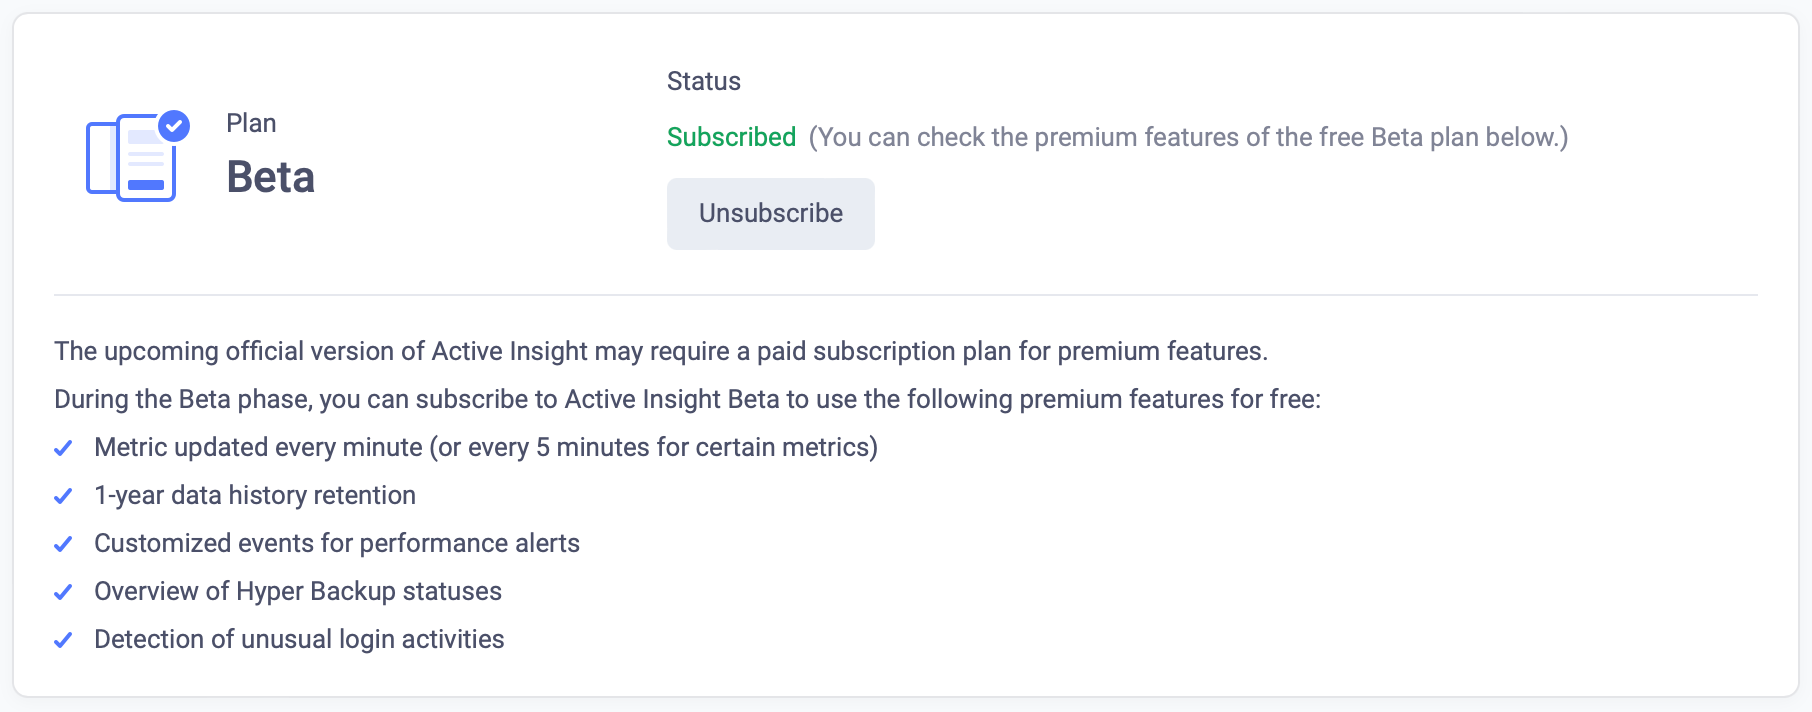Click checkmark beside Customized events for performance alerts
This screenshot has width=1812, height=712.
pos(63,544)
